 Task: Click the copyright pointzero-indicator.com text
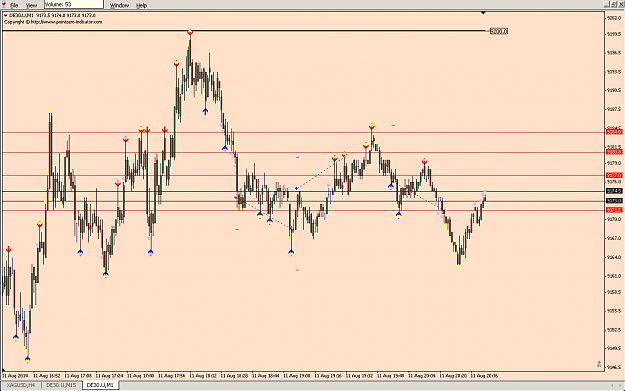coord(53,22)
